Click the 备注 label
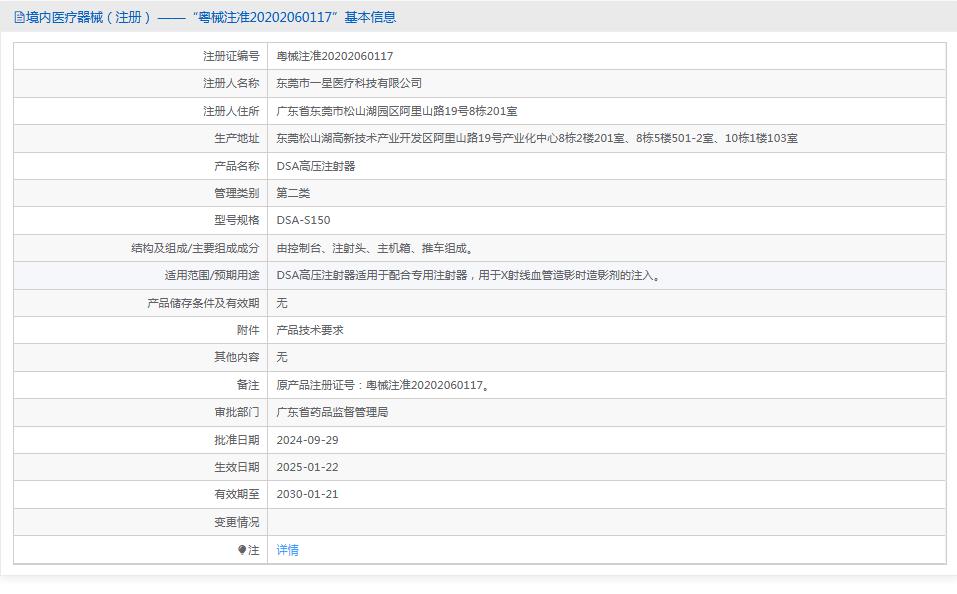Screen dimensions: 957x594 point(248,385)
